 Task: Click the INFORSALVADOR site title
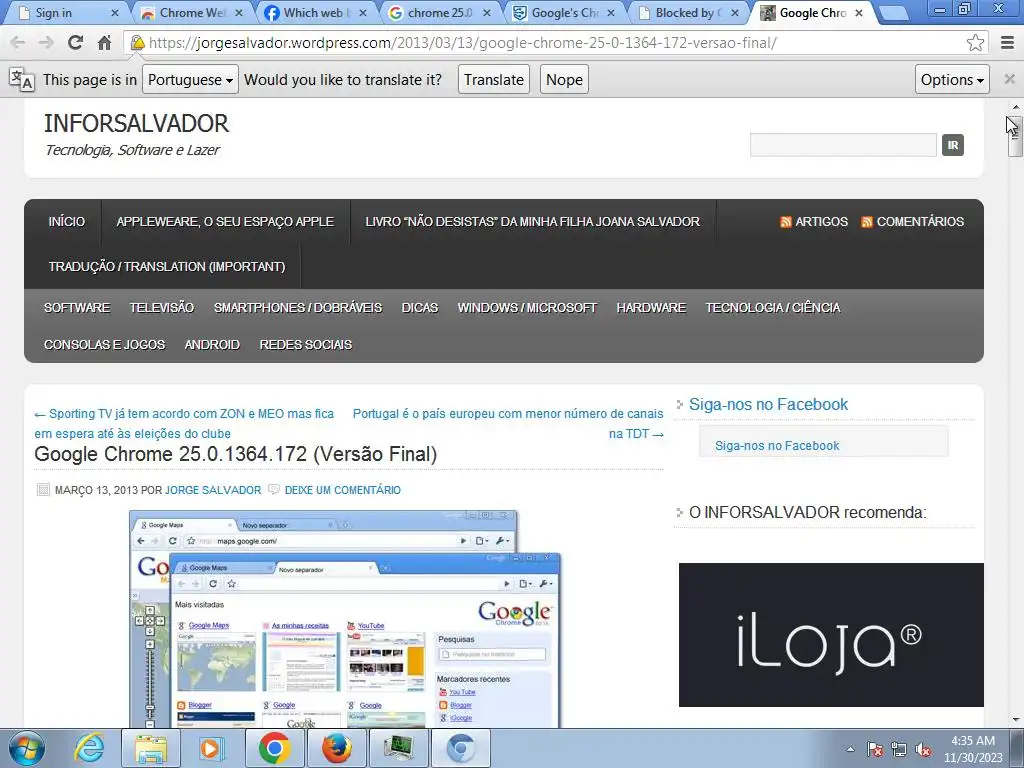[136, 123]
